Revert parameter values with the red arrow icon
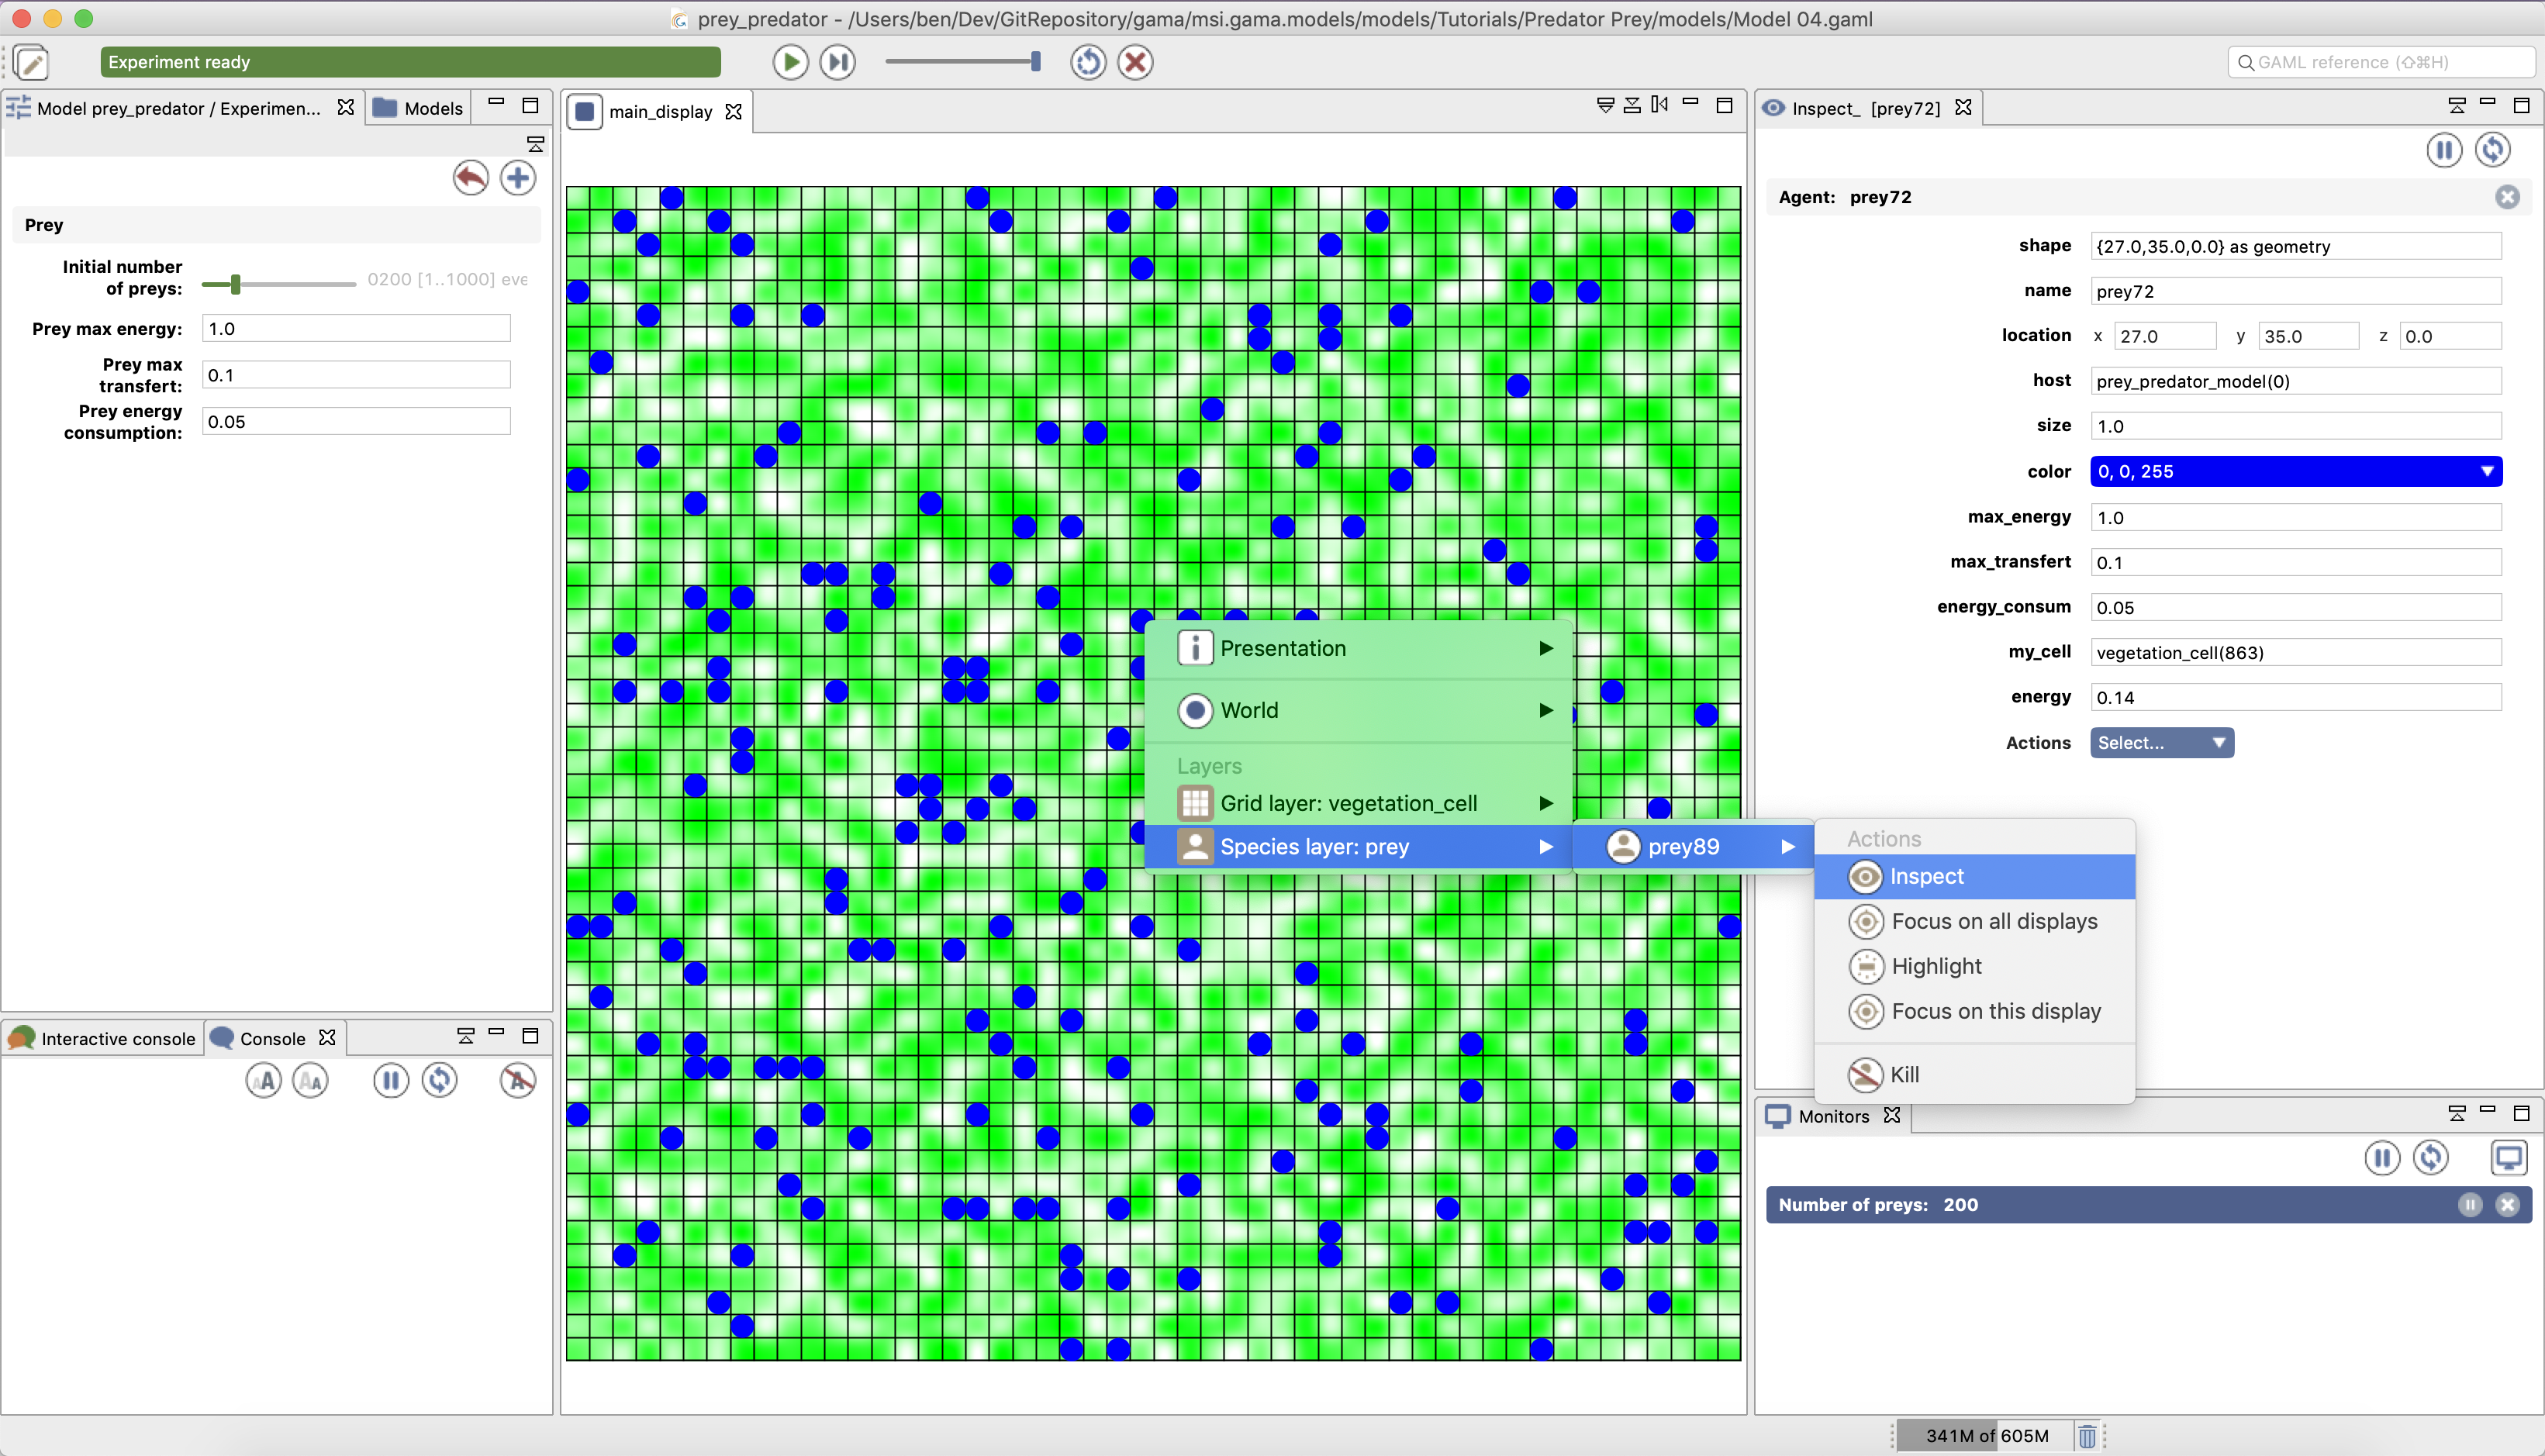 [471, 178]
